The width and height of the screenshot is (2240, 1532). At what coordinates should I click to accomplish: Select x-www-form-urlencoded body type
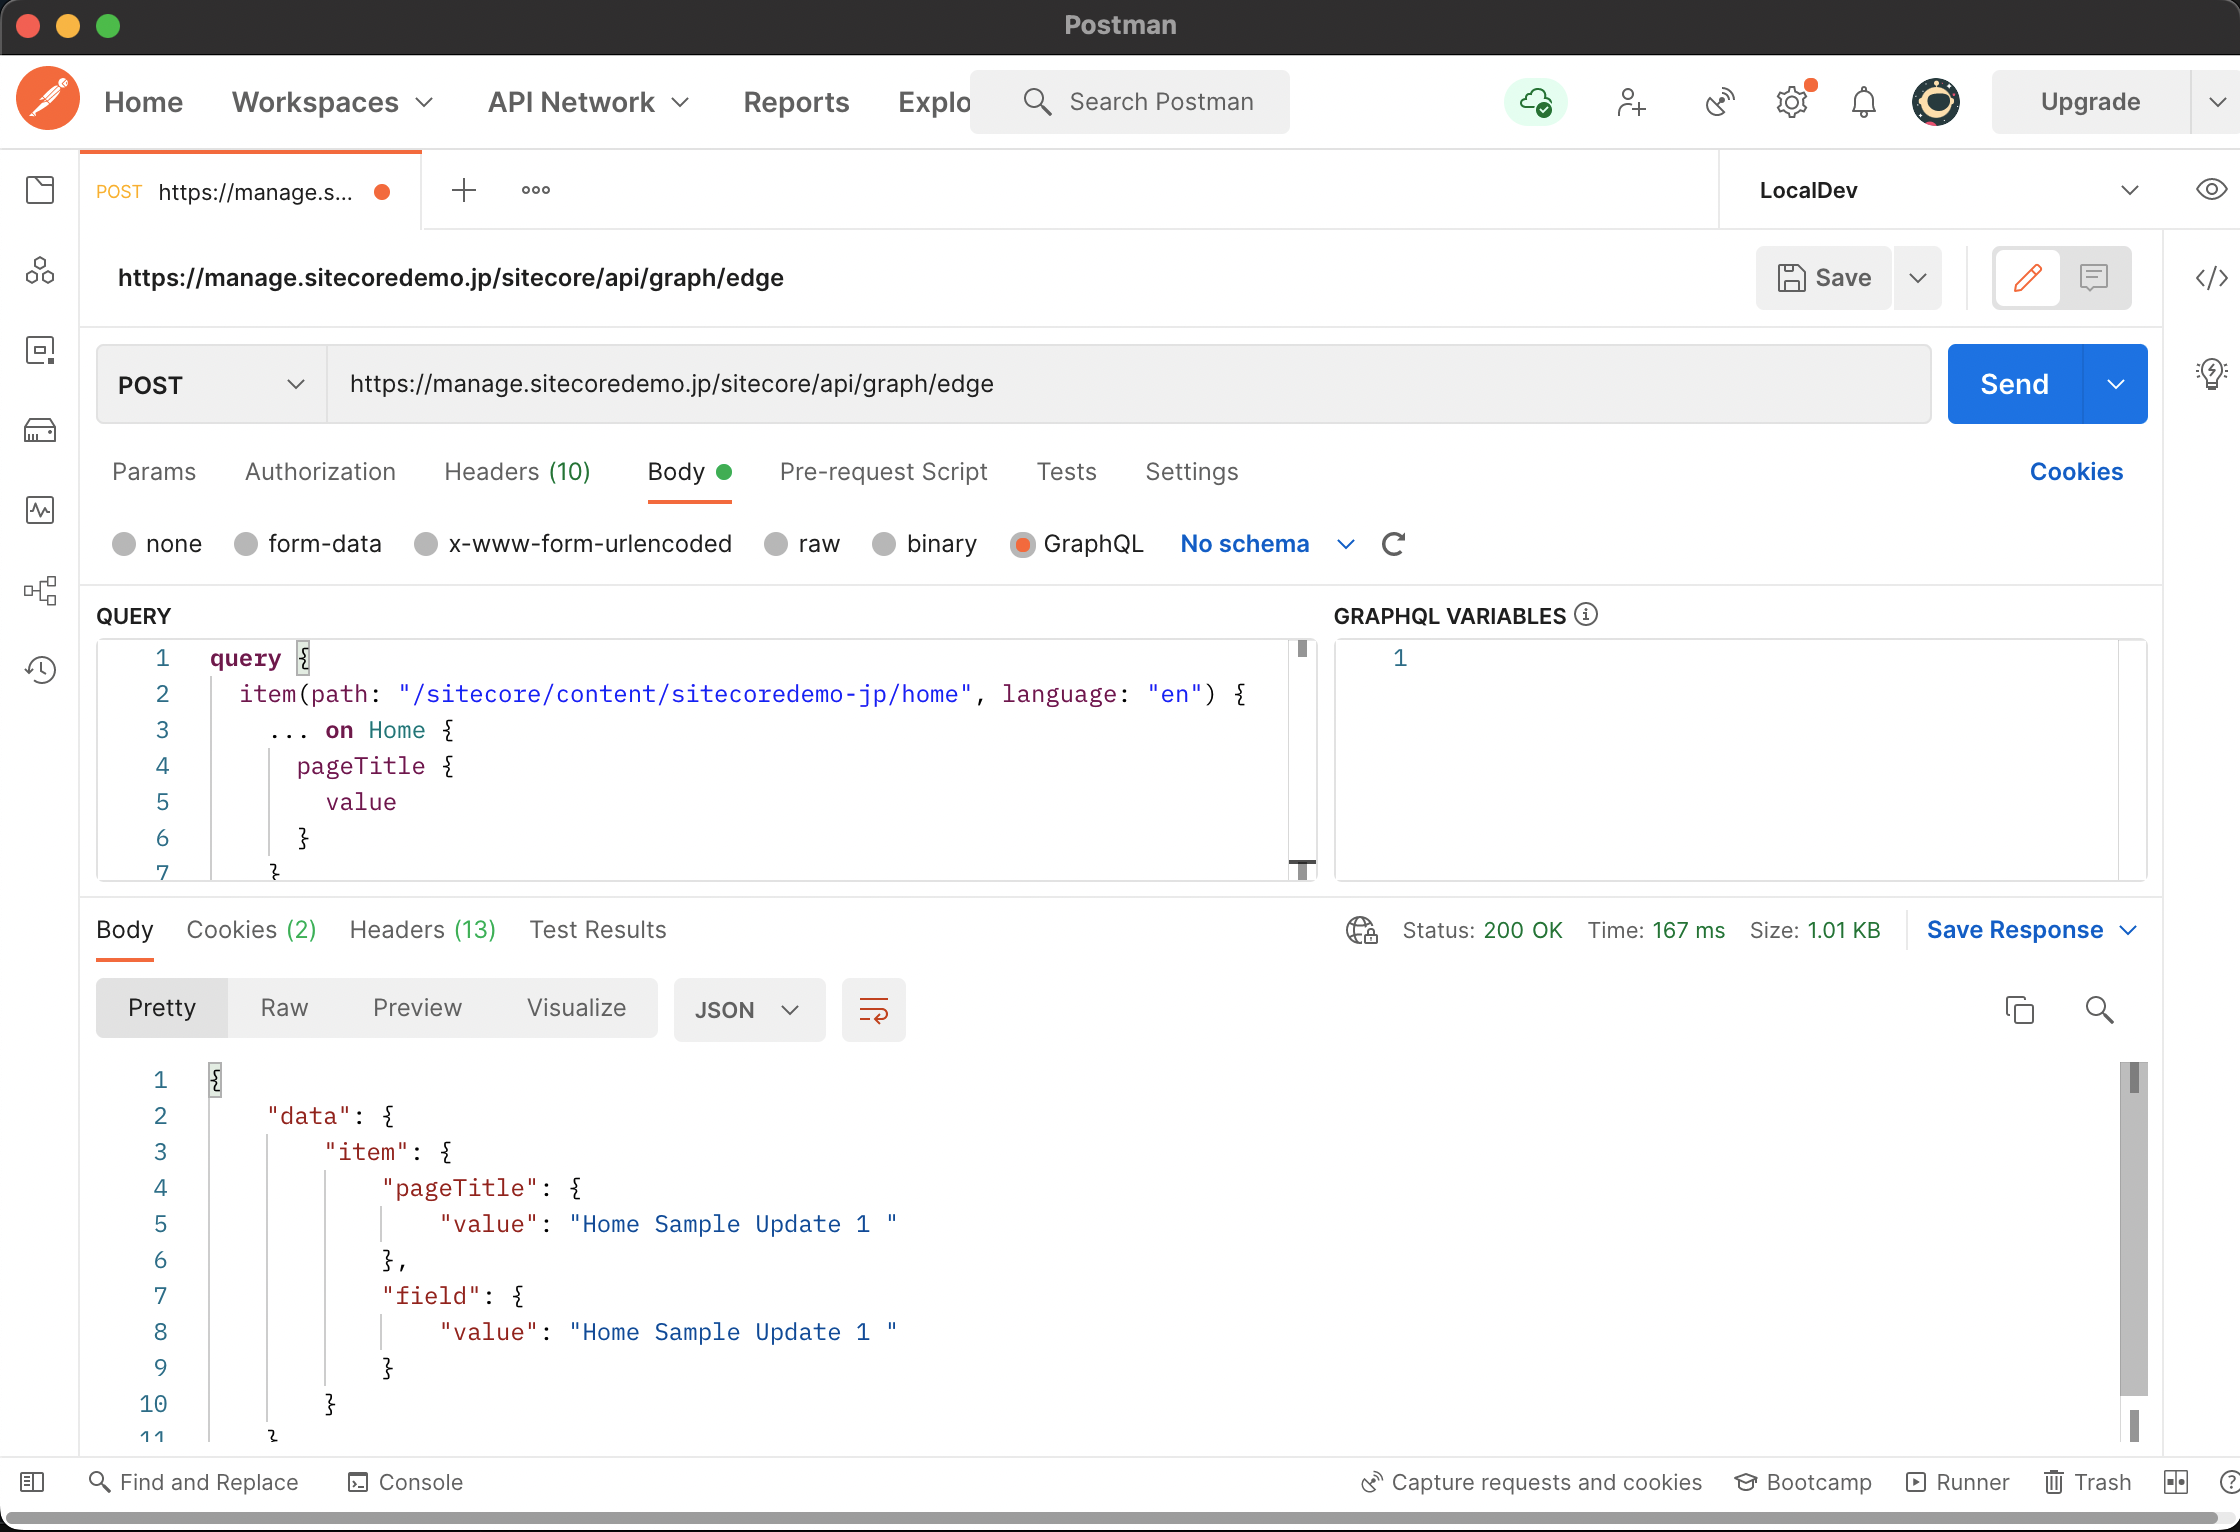click(426, 544)
